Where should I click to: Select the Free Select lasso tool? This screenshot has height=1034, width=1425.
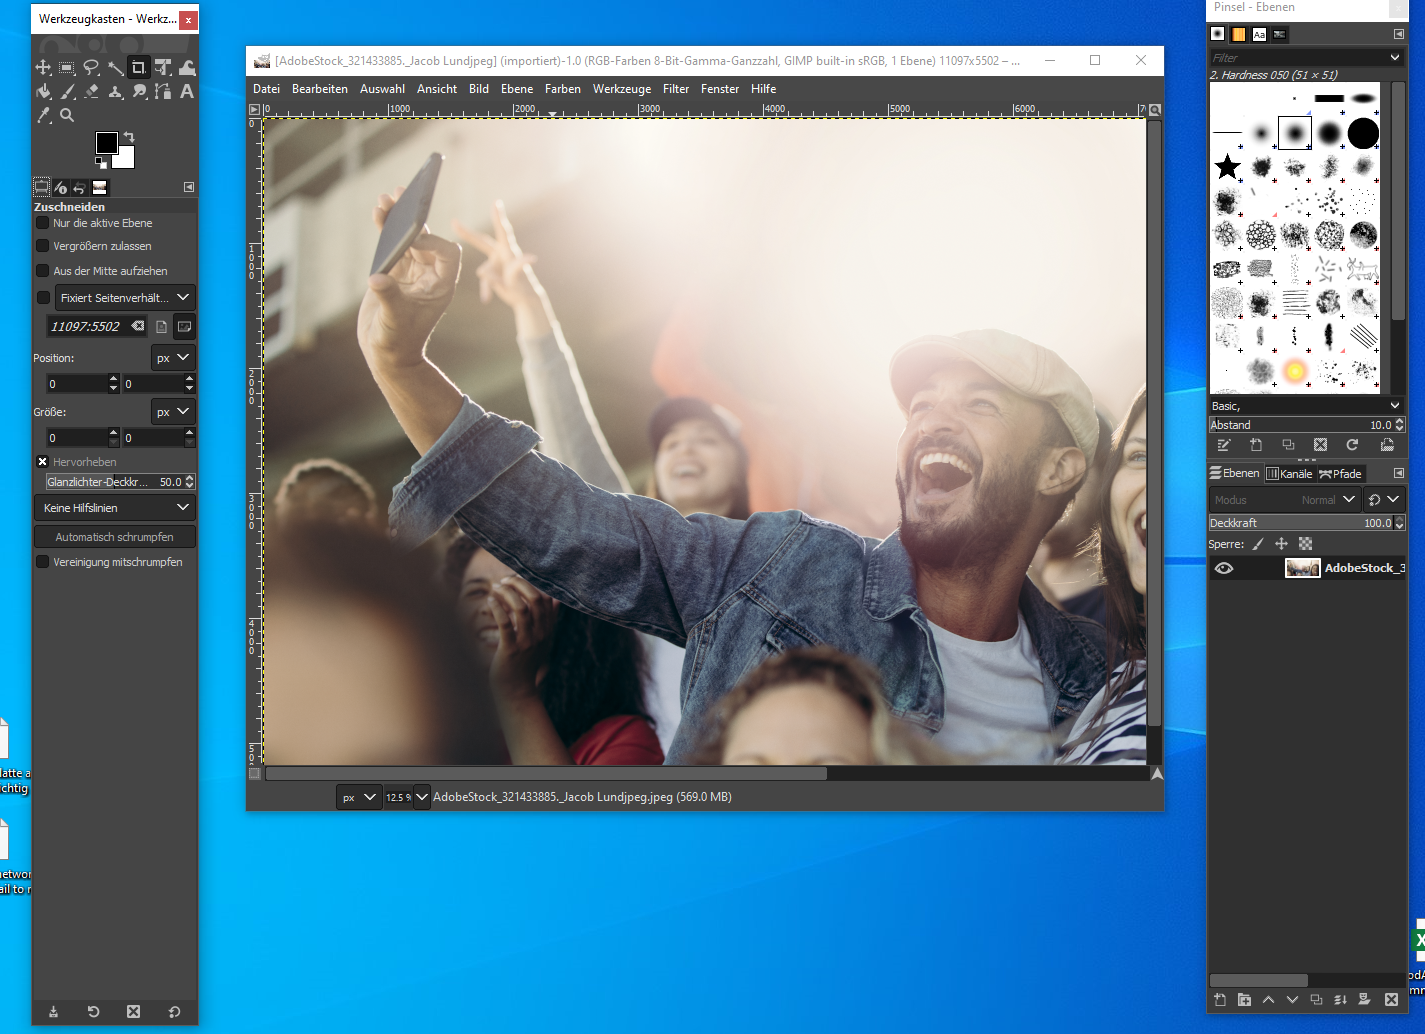pyautogui.click(x=91, y=68)
